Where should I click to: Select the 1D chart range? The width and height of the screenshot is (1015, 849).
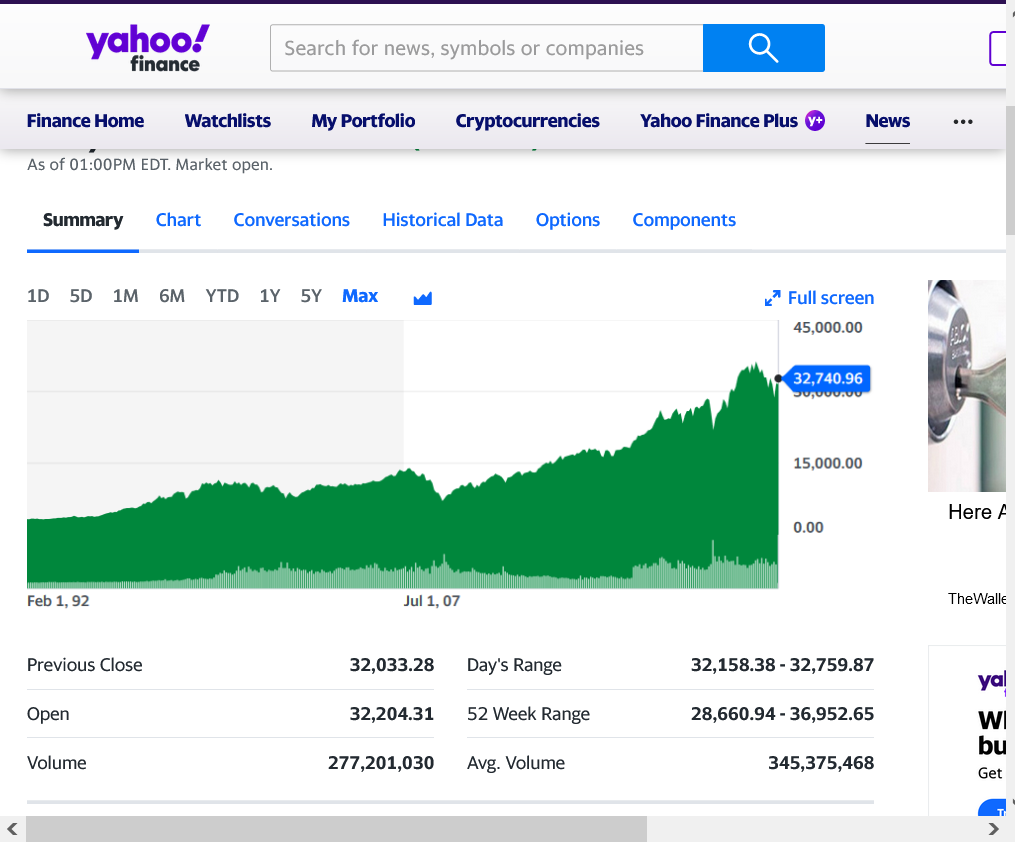pyautogui.click(x=38, y=296)
